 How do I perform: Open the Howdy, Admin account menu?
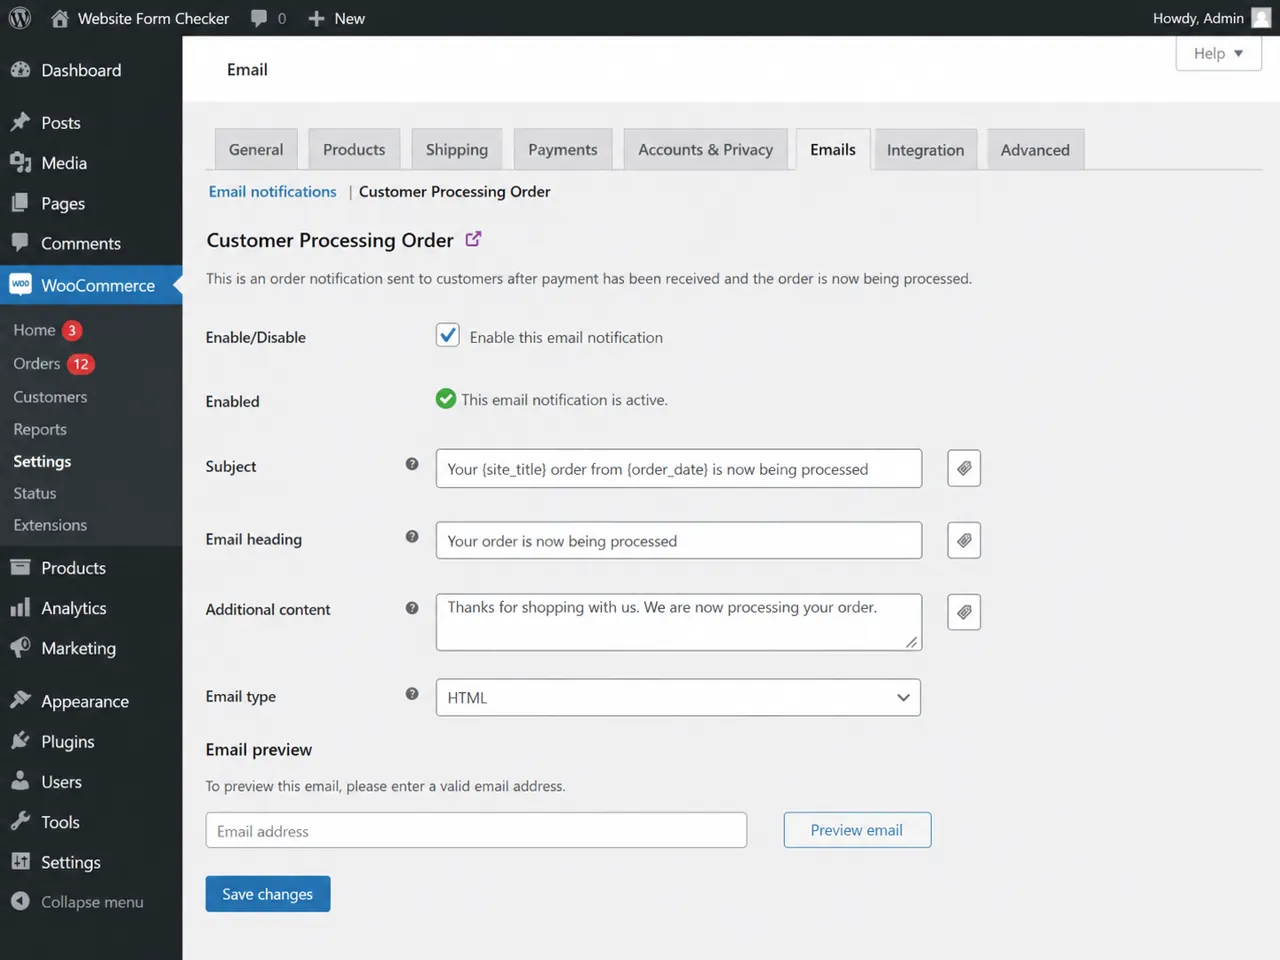tap(1198, 18)
